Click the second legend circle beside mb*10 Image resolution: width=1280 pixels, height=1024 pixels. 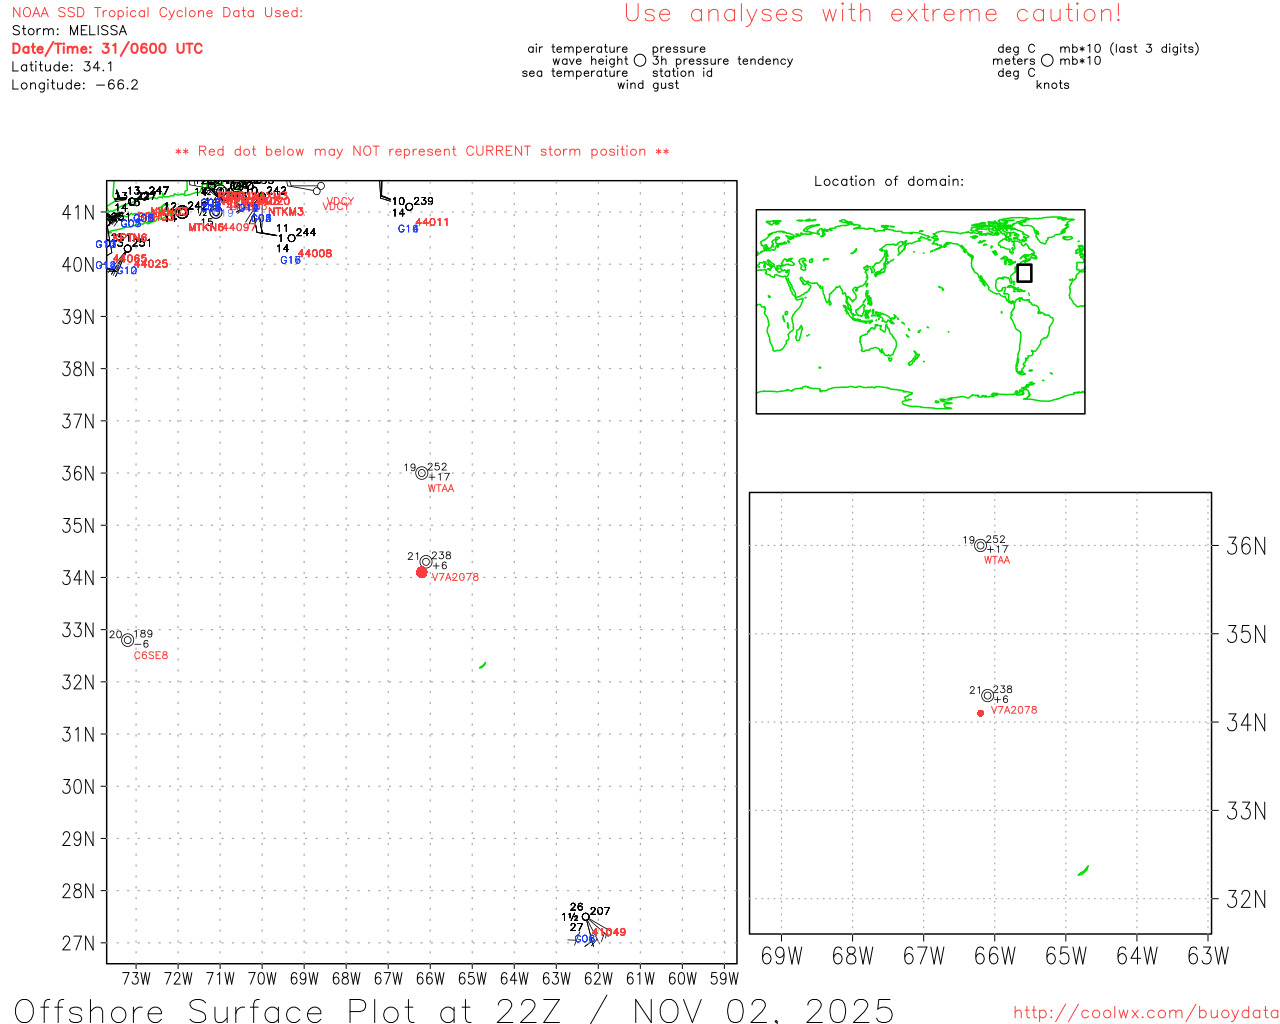pyautogui.click(x=1047, y=60)
